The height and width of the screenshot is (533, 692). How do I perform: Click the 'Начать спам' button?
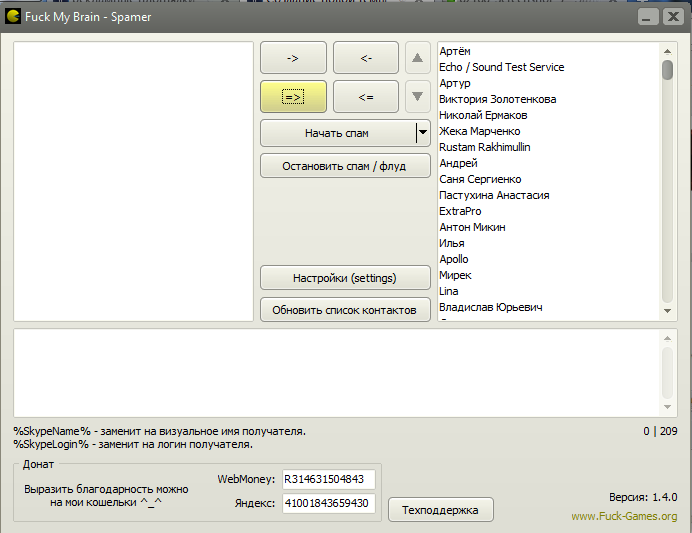coord(338,133)
